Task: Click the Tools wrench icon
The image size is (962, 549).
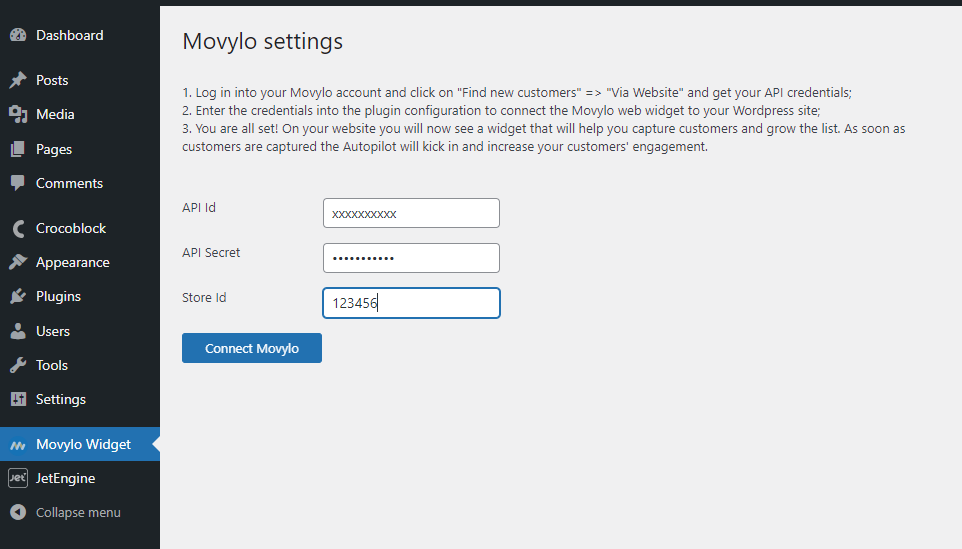Action: tap(18, 365)
